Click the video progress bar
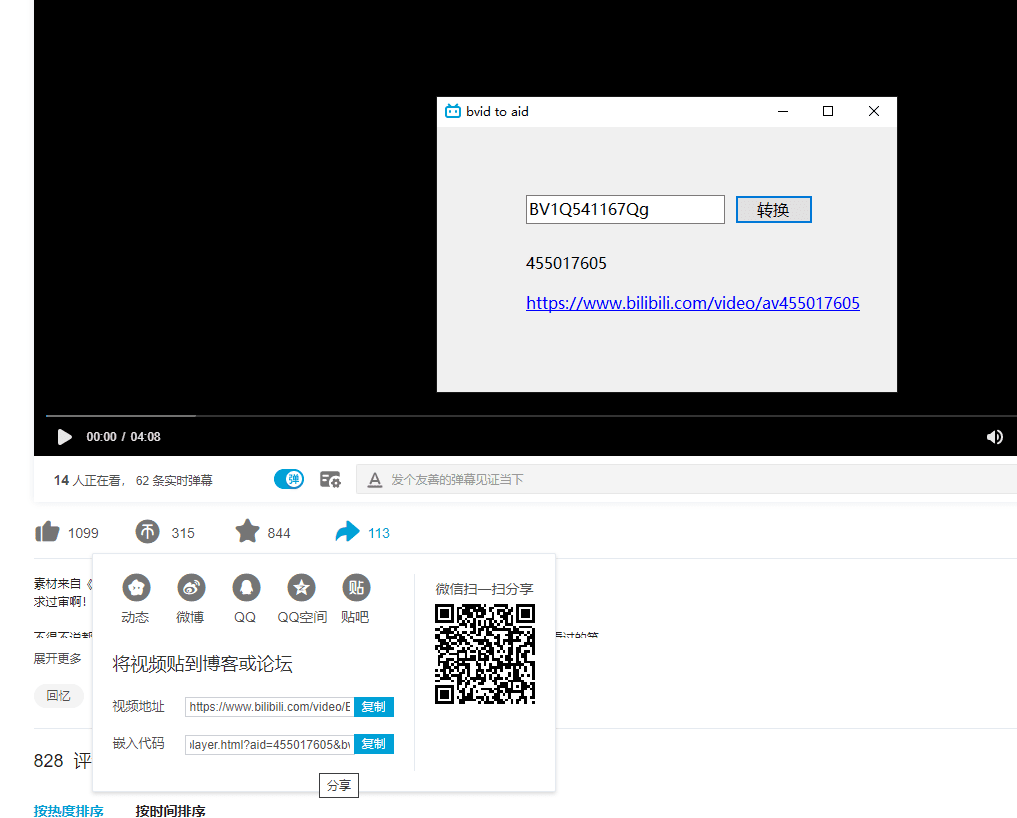This screenshot has width=1017, height=818. (500, 415)
